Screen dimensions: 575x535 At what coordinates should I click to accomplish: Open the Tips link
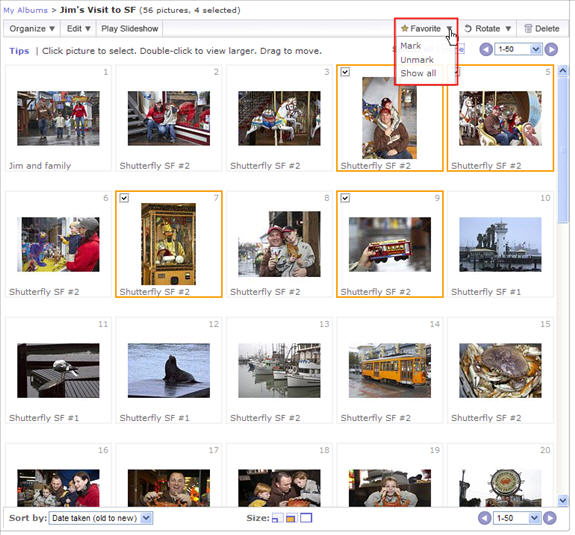click(x=19, y=51)
